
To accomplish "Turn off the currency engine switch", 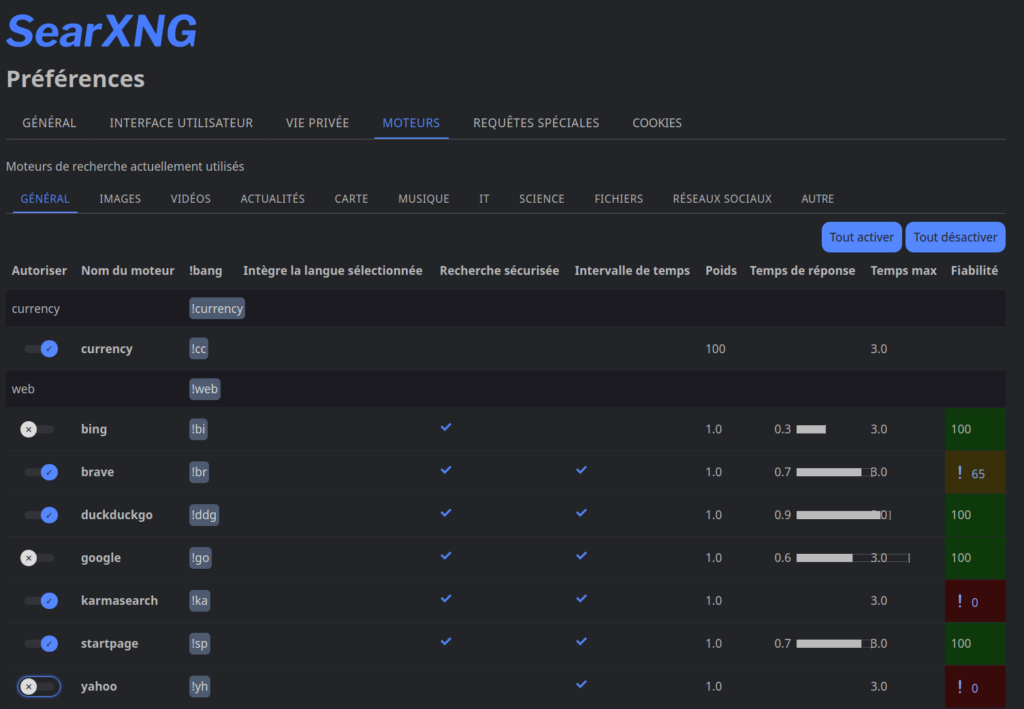I will coord(41,349).
